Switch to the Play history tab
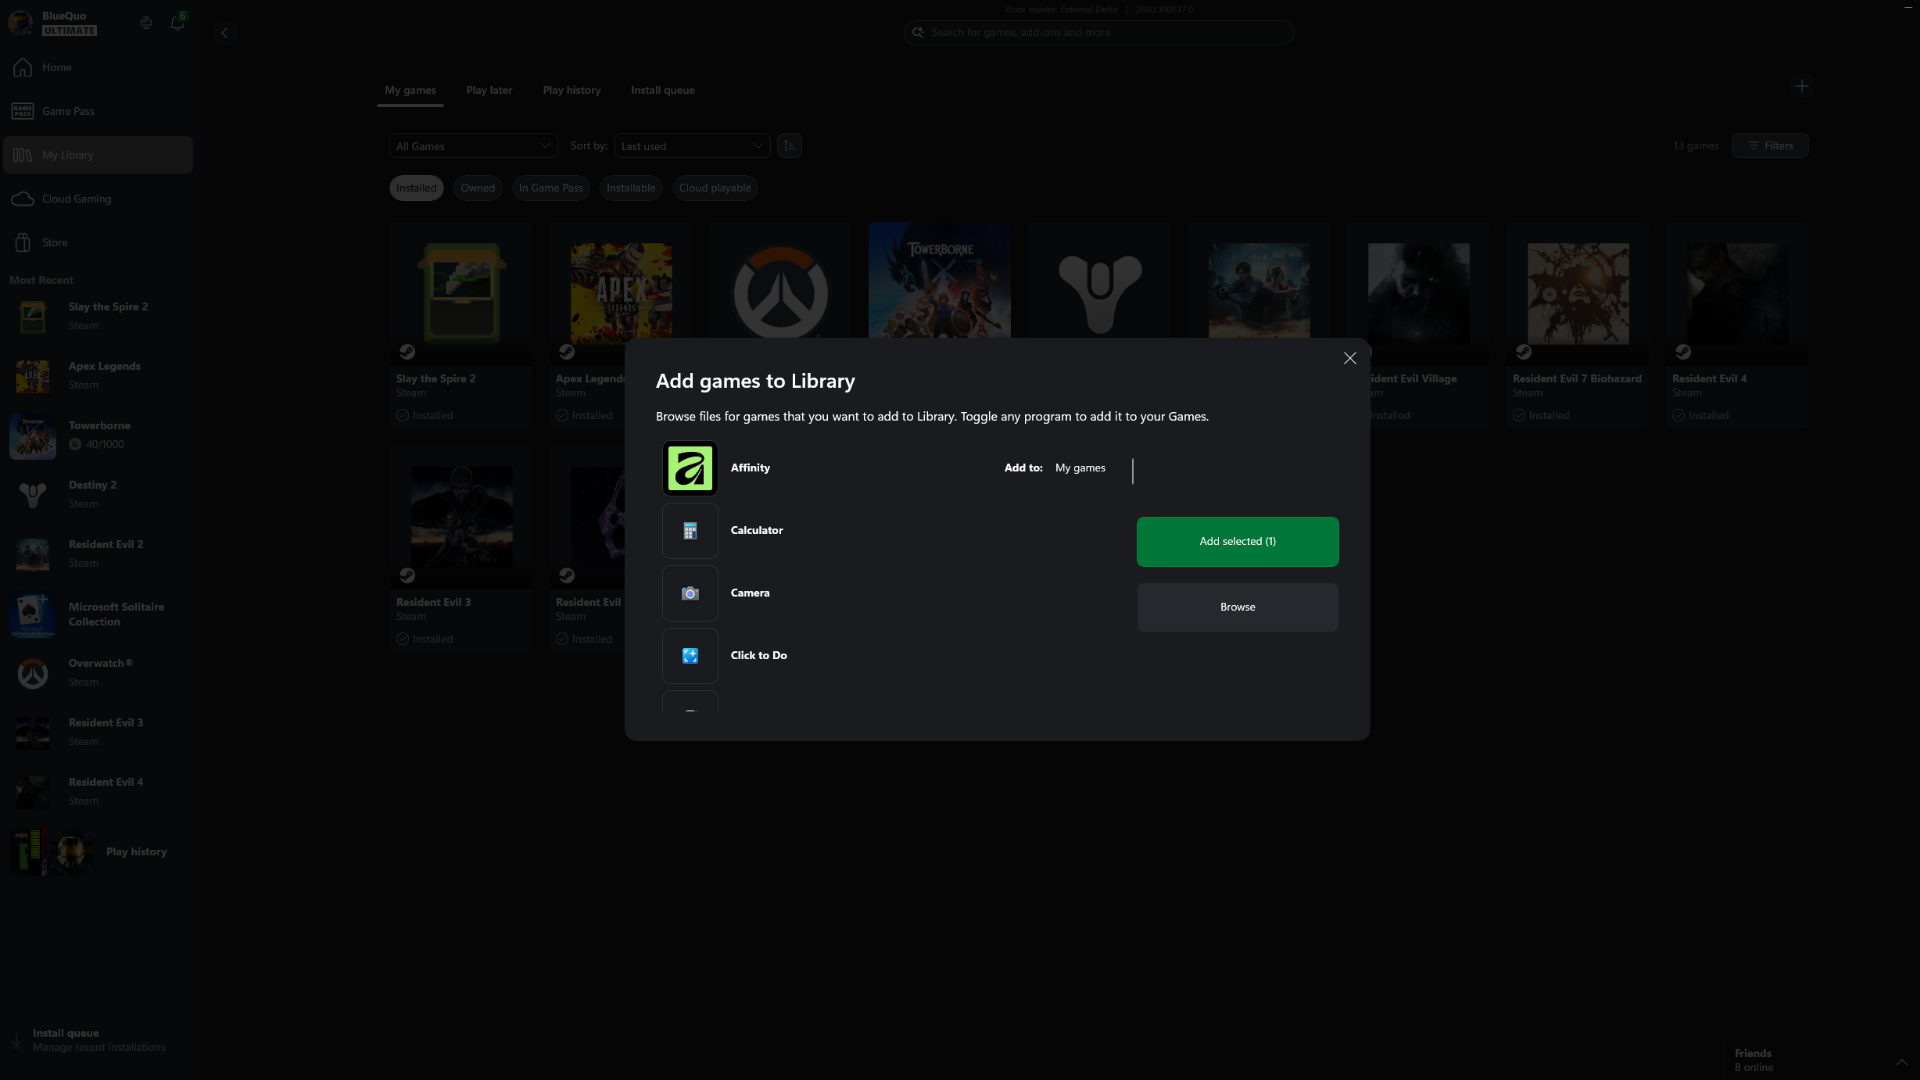 point(571,90)
